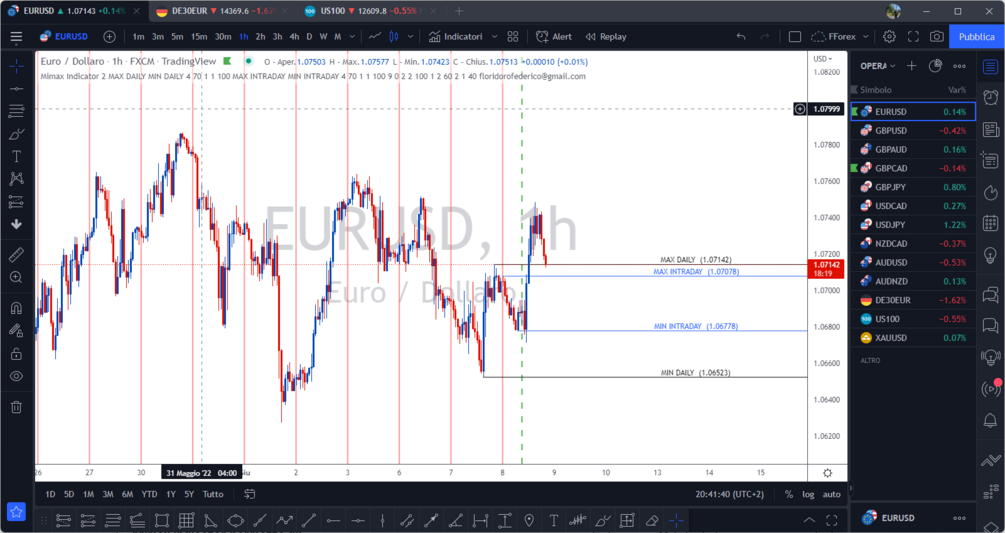The width and height of the screenshot is (1005, 533).
Task: Open the USD currency dropdown on price axis
Action: (823, 59)
